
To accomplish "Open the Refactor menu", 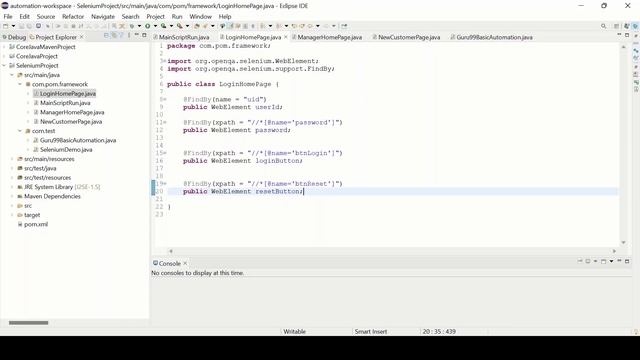I will pyautogui.click(x=73, y=16).
